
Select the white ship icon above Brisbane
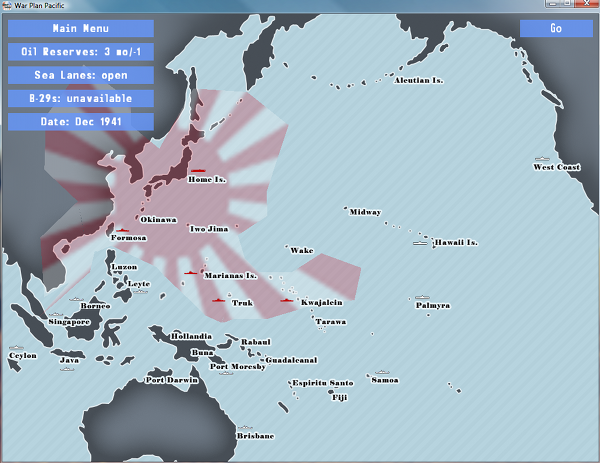(245, 427)
